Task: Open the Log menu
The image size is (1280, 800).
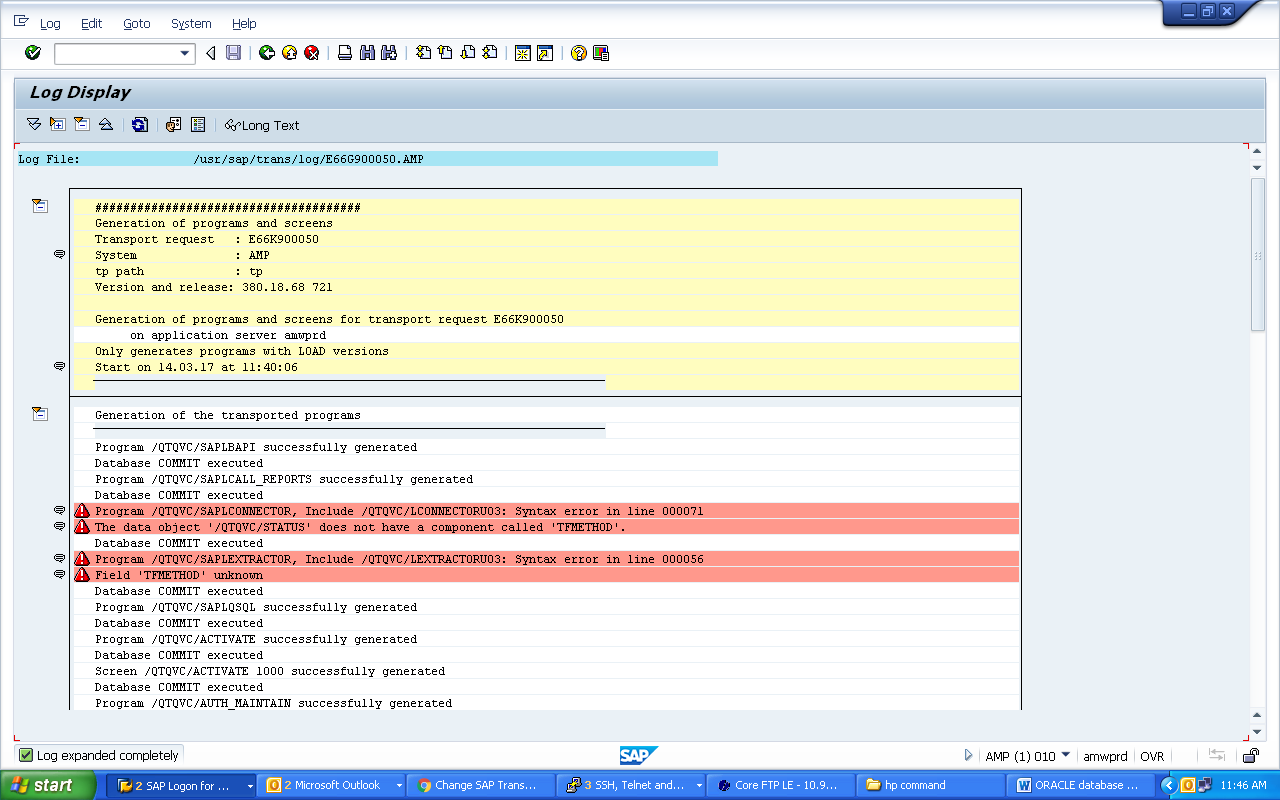Action: tap(49, 23)
